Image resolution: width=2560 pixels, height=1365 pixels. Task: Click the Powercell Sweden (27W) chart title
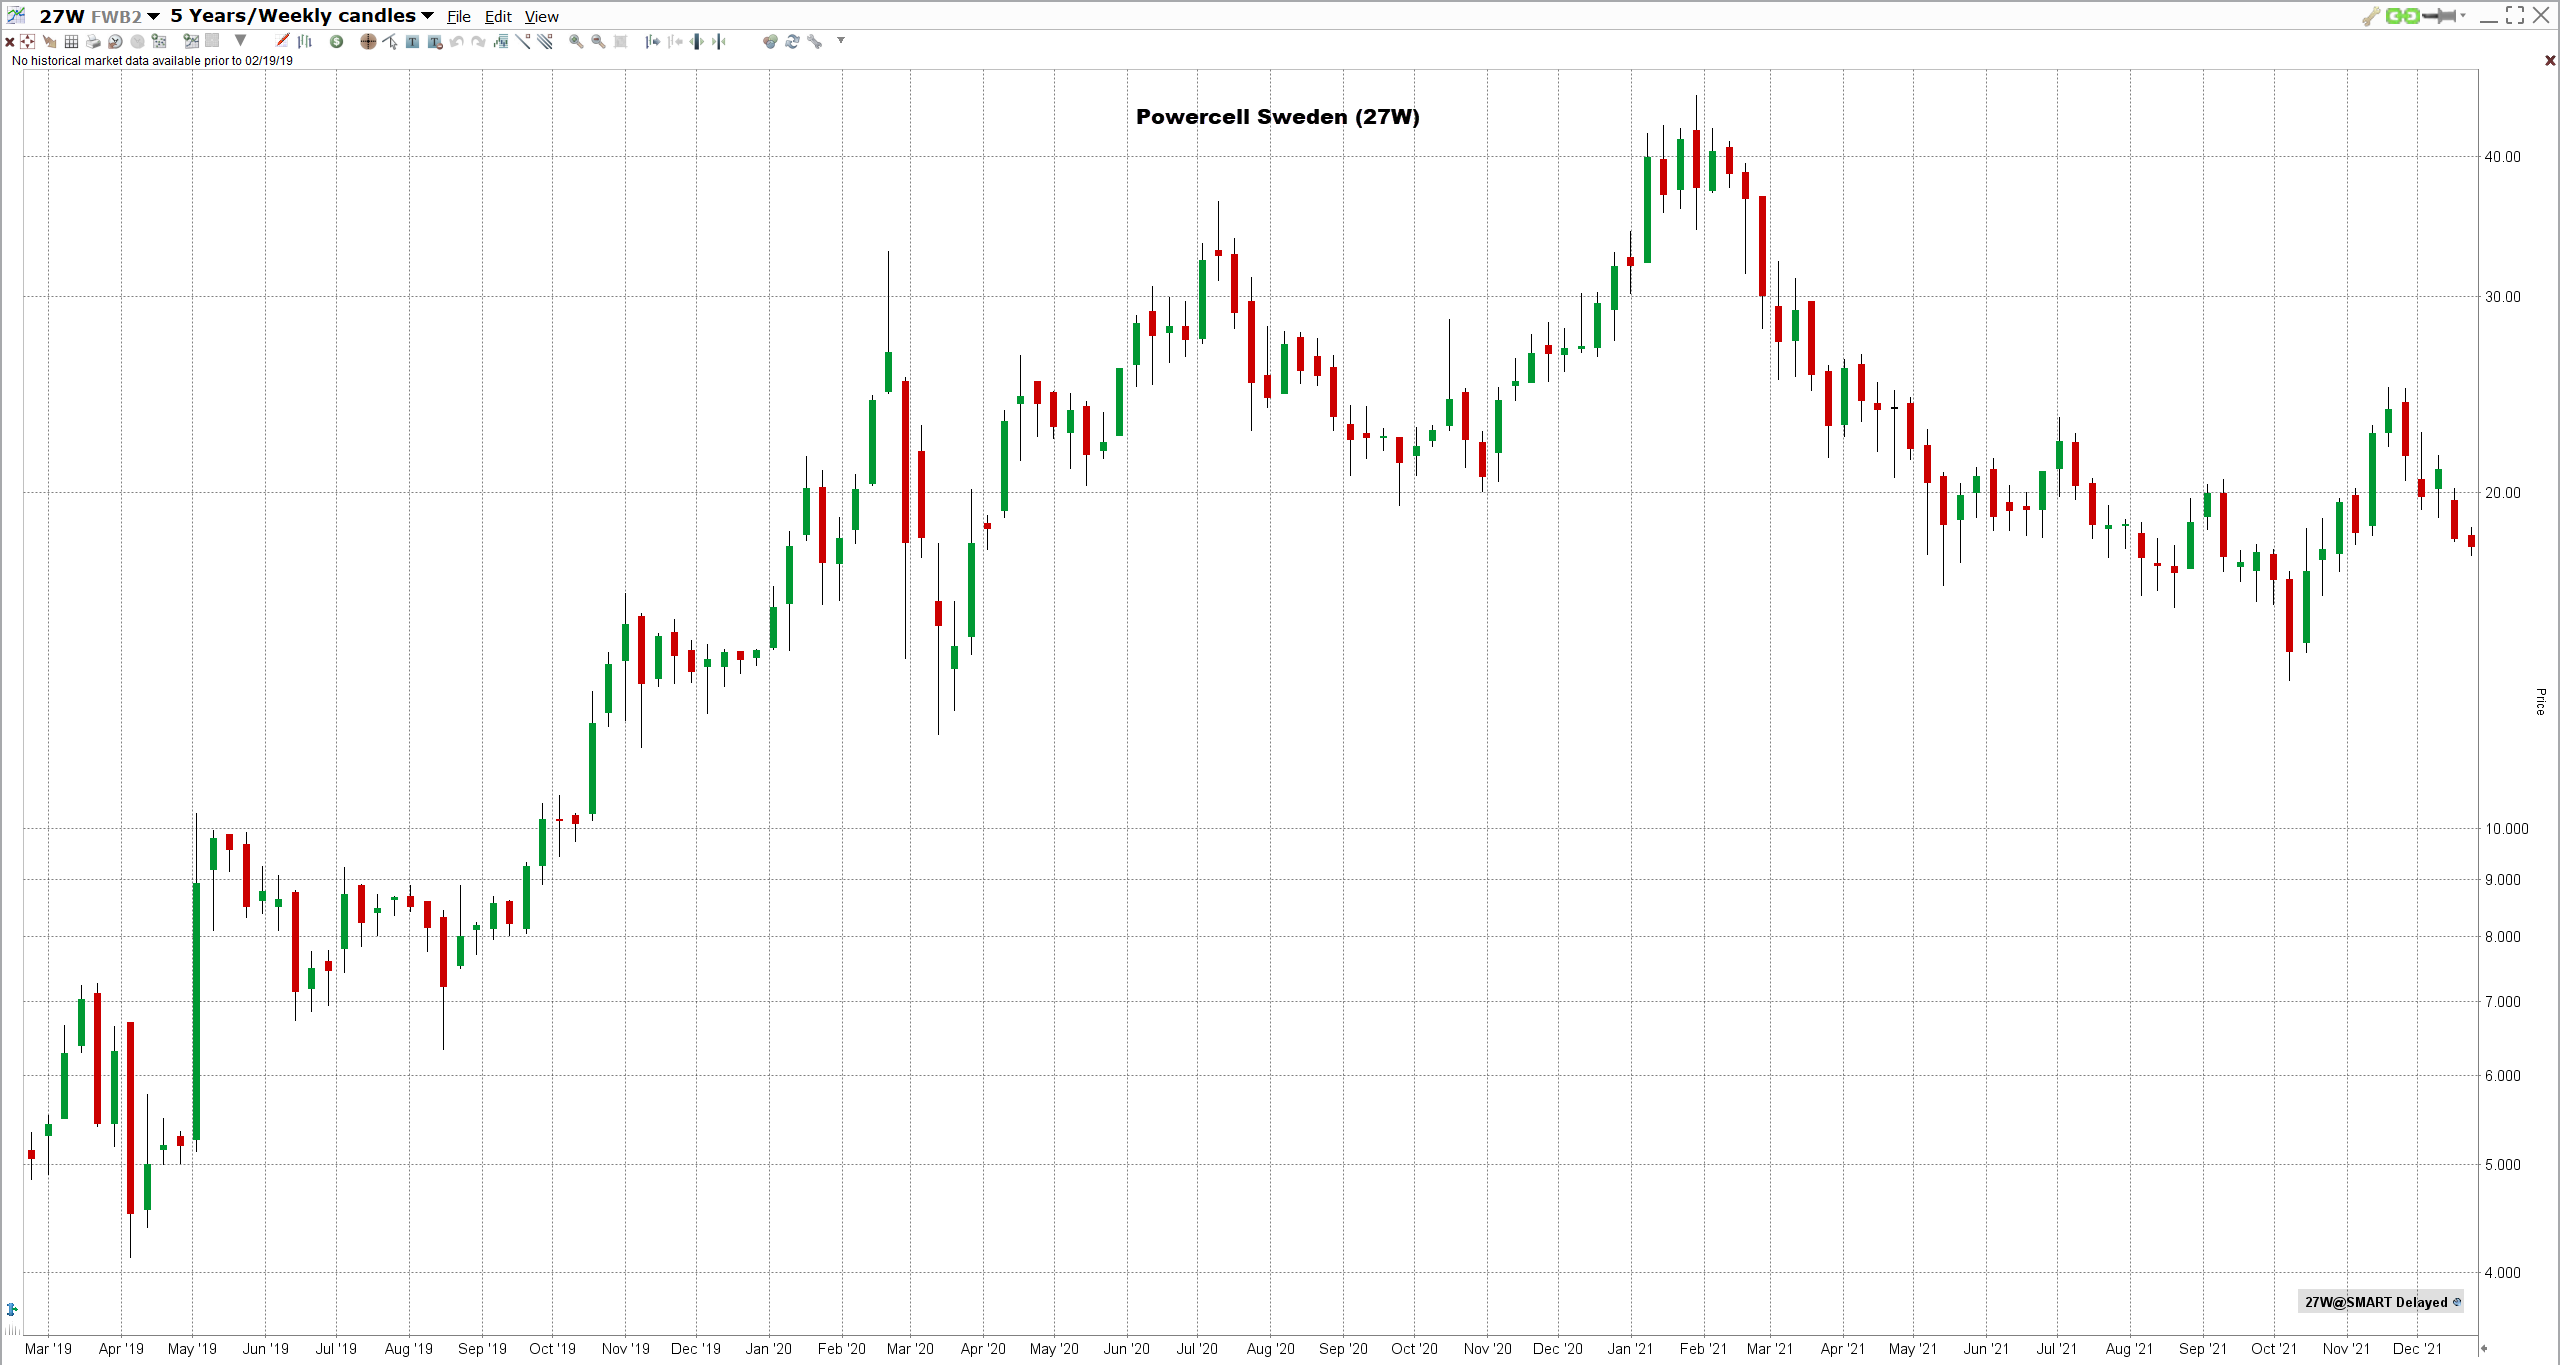tap(1278, 117)
